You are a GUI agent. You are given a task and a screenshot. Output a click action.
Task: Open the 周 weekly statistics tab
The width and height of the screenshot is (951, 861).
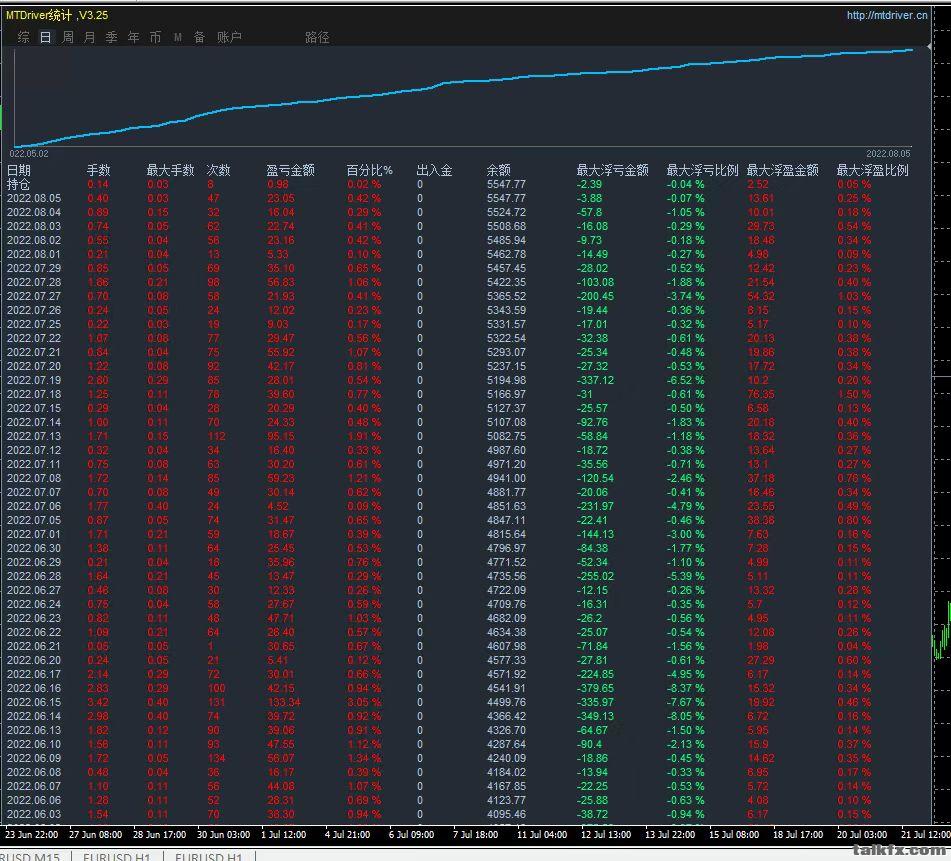(x=68, y=38)
